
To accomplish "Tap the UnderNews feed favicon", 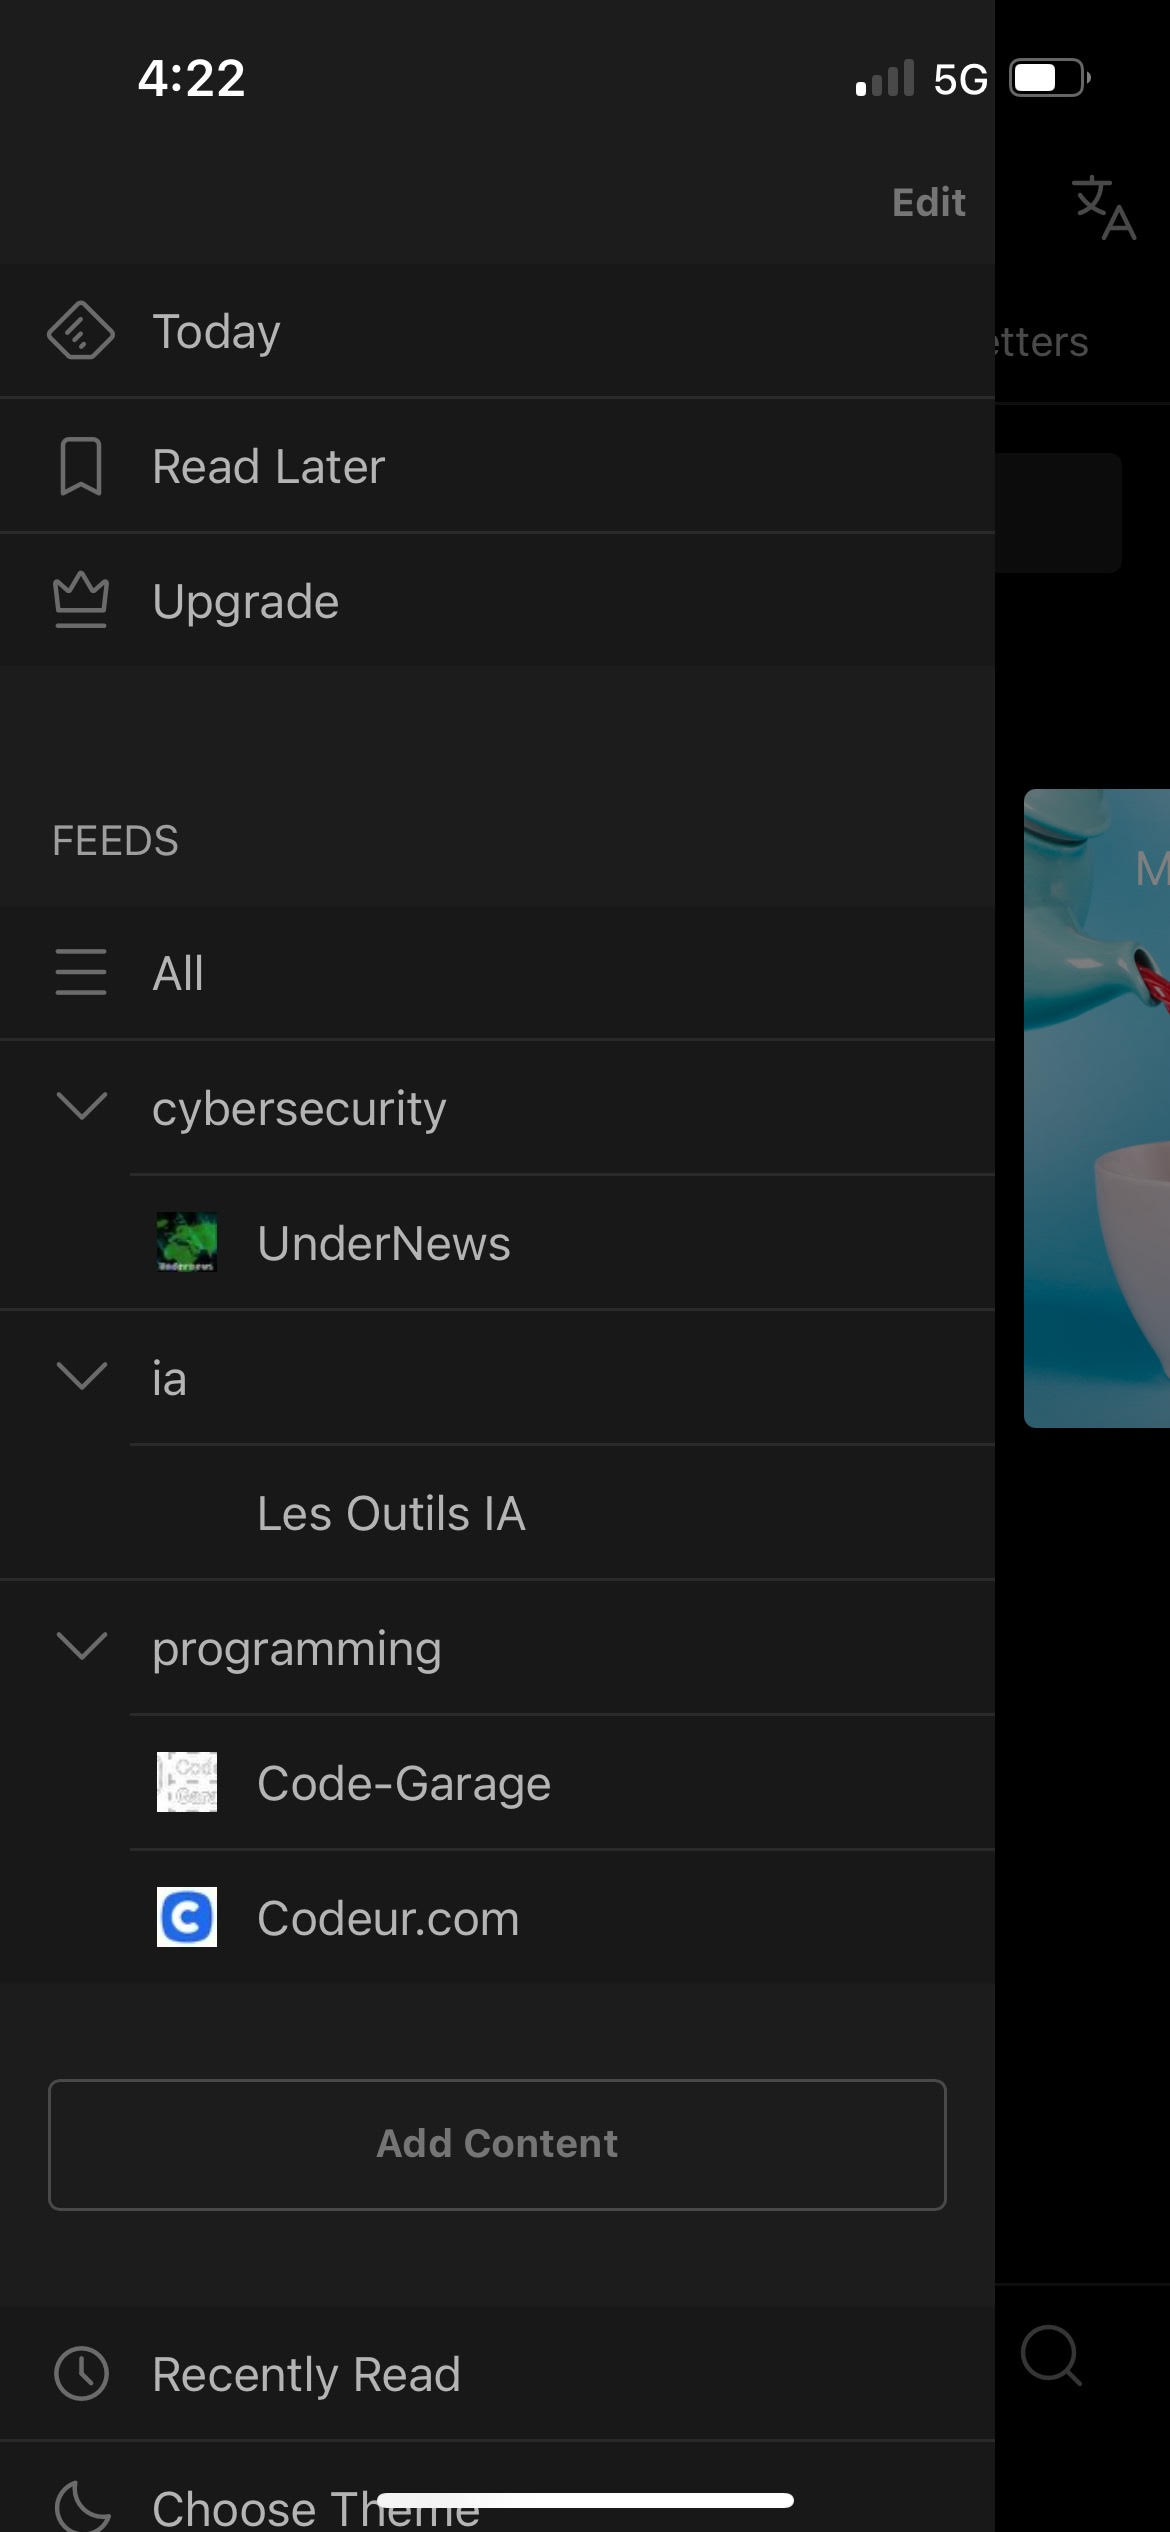I will (x=187, y=1242).
